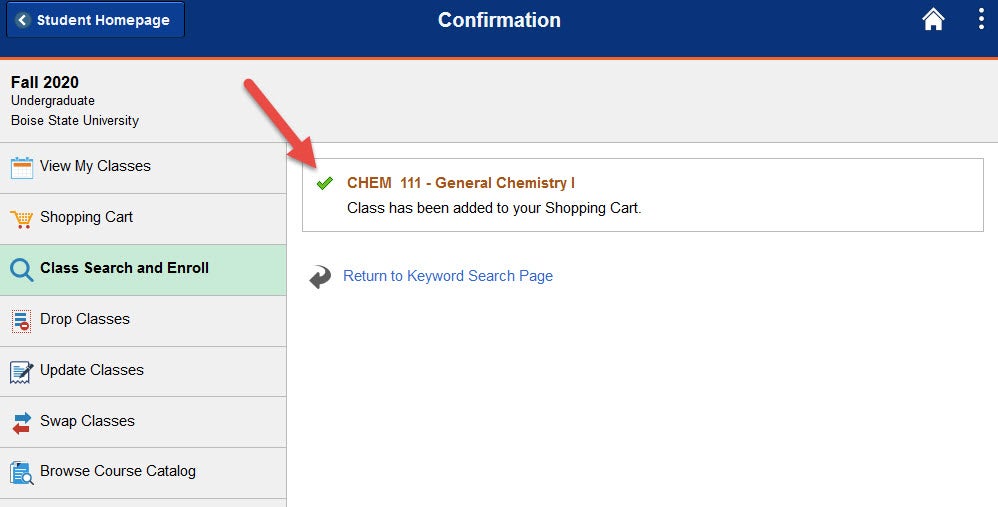Click Return to Keyword Search Page link
The width and height of the screenshot is (998, 507).
point(448,276)
